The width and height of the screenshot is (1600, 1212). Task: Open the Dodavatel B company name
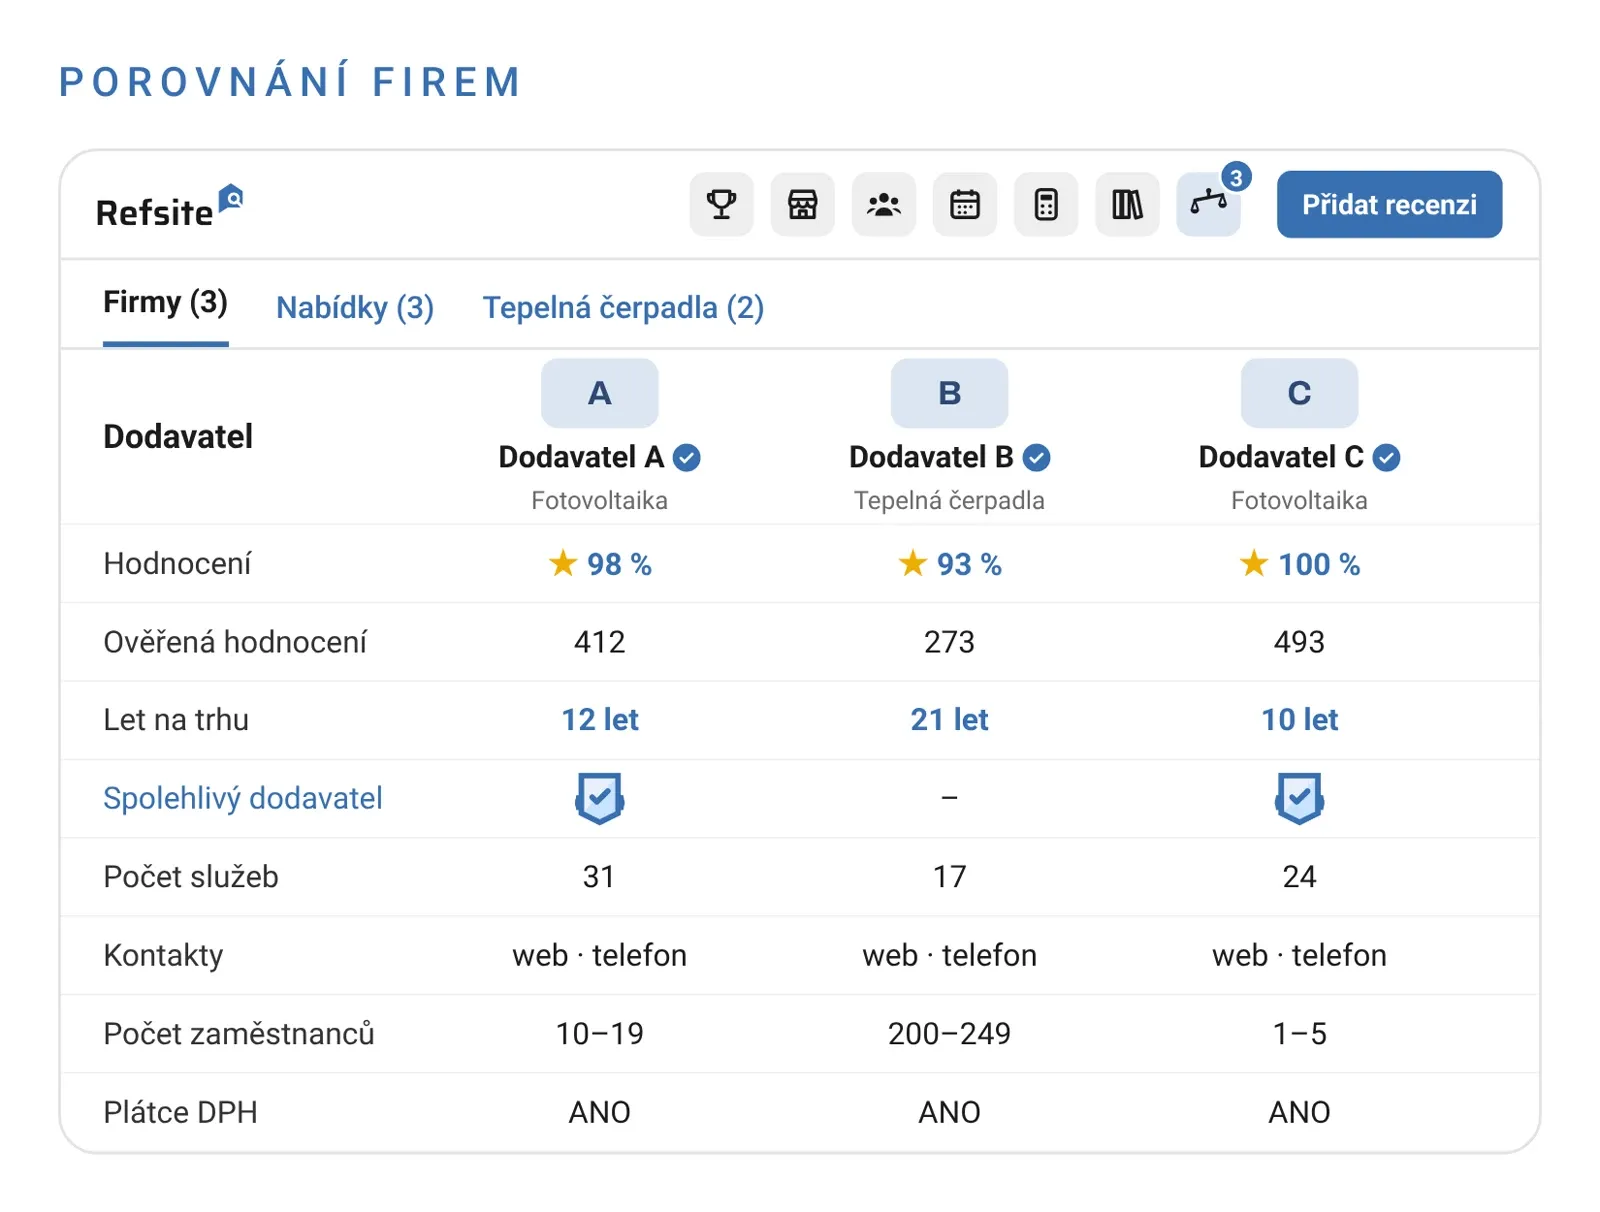point(931,457)
